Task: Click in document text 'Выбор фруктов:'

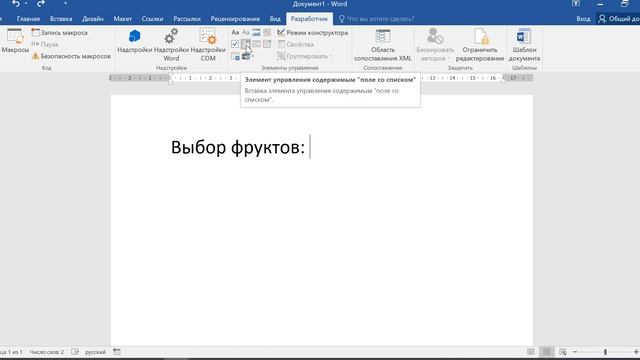Action: tap(238, 147)
